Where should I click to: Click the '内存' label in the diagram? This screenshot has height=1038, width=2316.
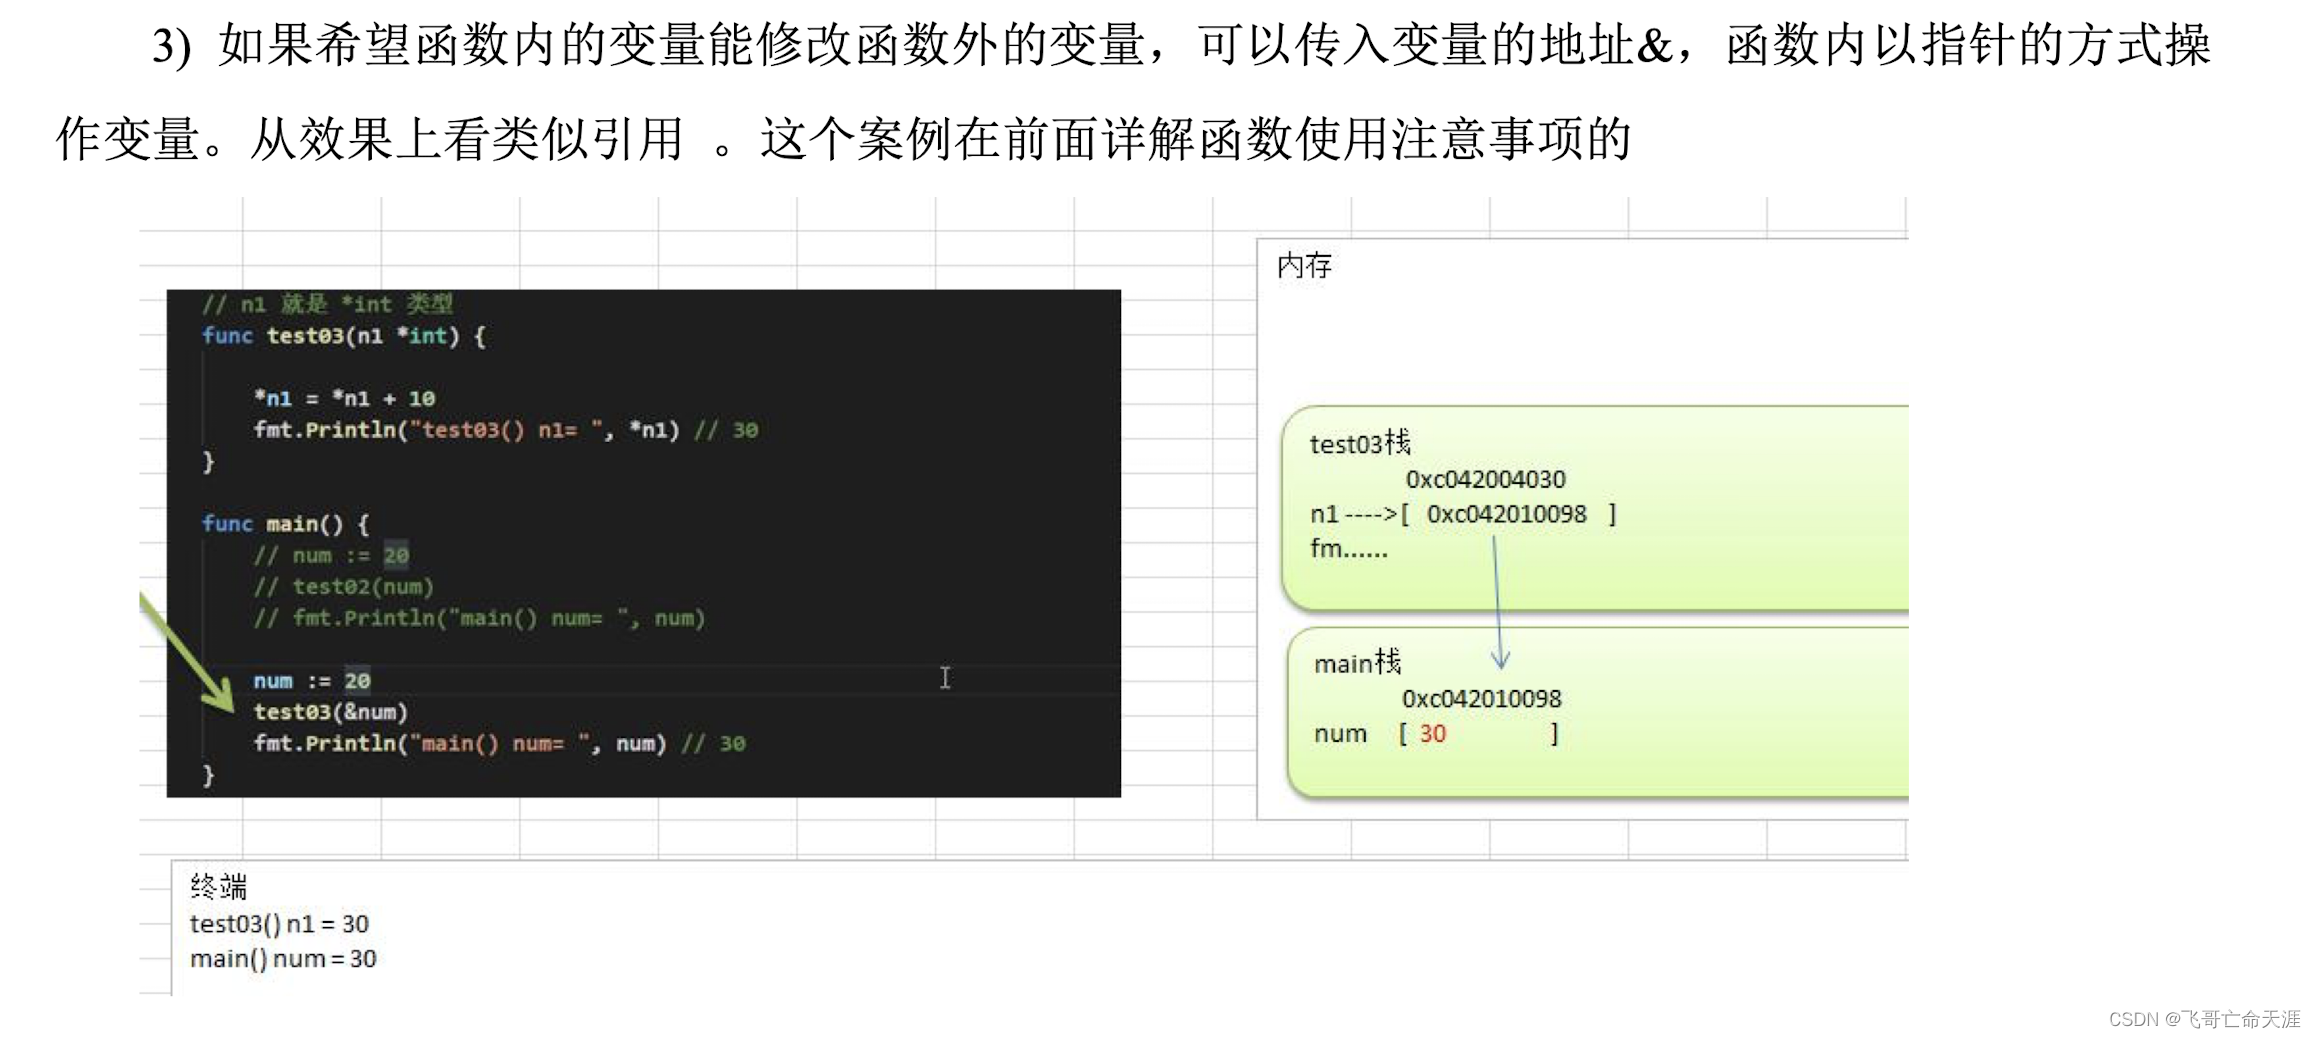[1304, 266]
